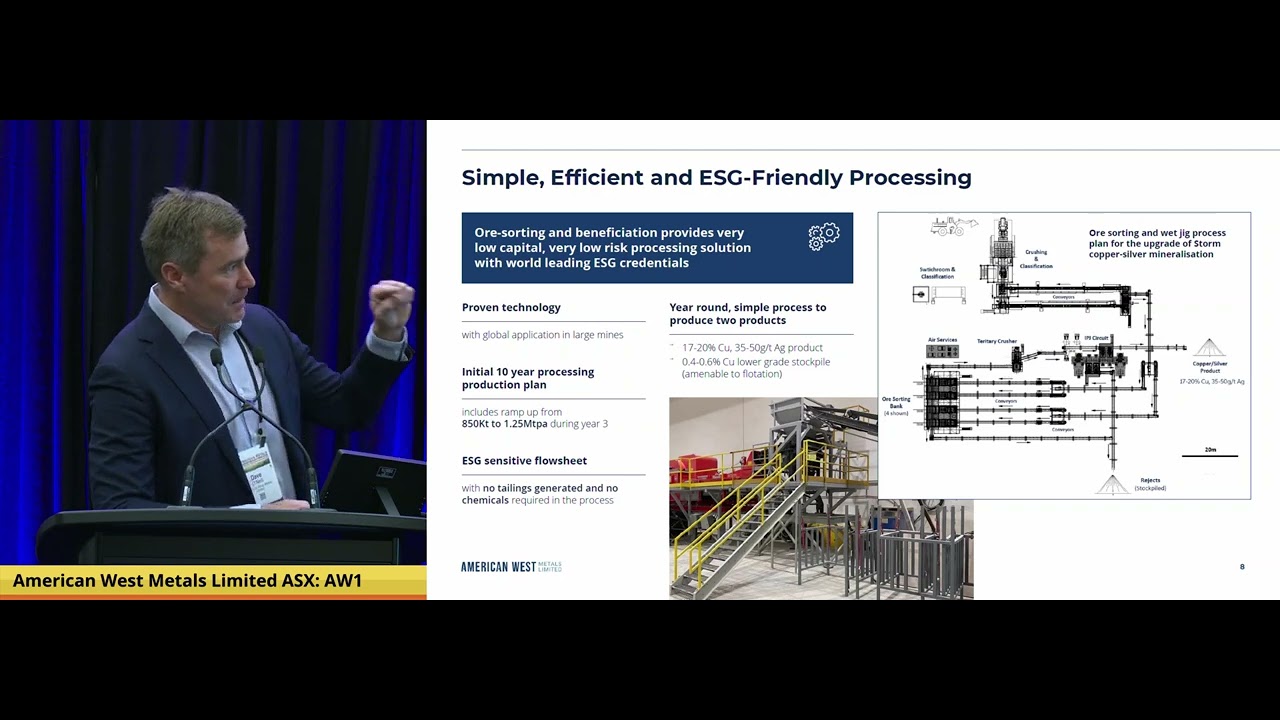The width and height of the screenshot is (1280, 720).
Task: Click 'no tailings generated and no chemicals' text
Action: [x=540, y=494]
